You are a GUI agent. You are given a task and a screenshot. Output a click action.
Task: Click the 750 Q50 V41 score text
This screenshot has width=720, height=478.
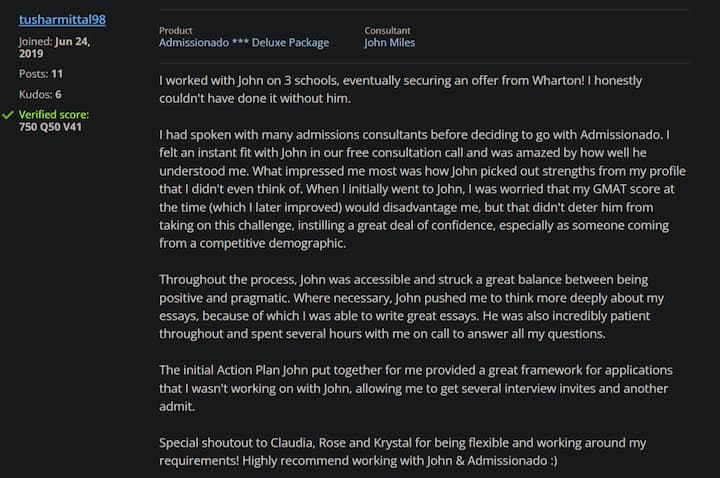click(x=50, y=127)
